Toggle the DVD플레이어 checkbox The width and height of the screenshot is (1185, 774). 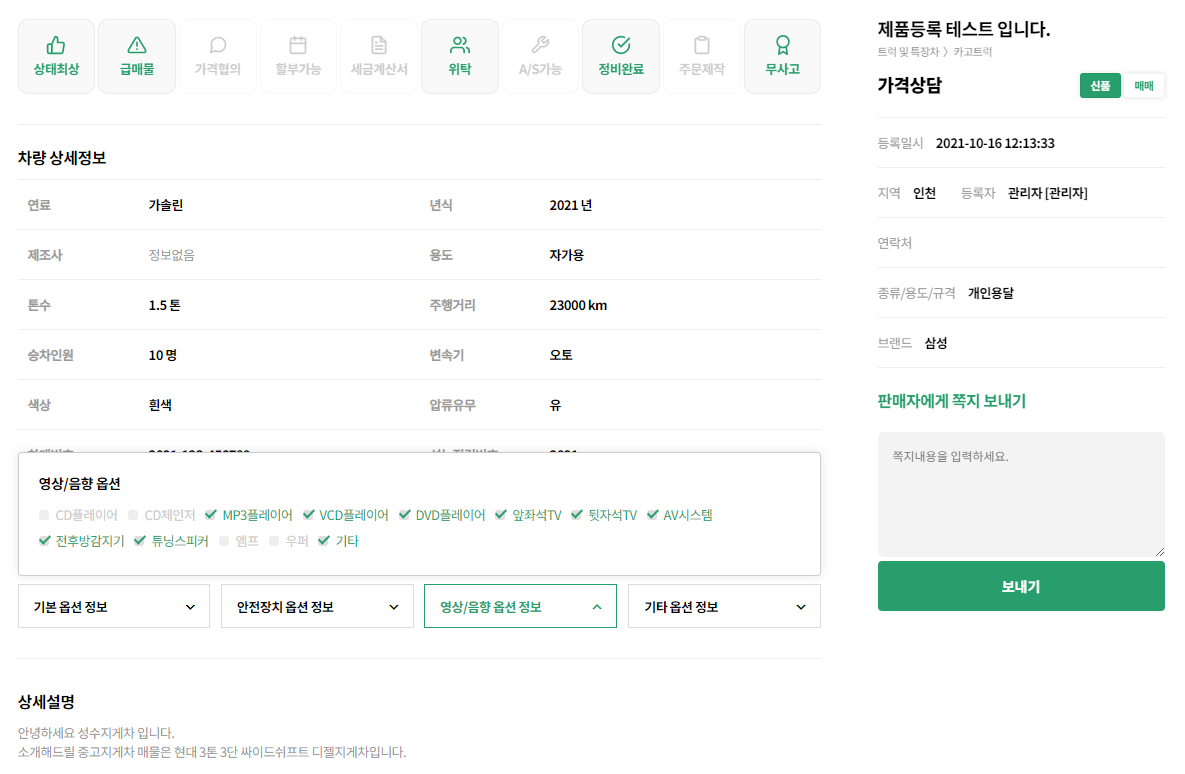pos(405,515)
